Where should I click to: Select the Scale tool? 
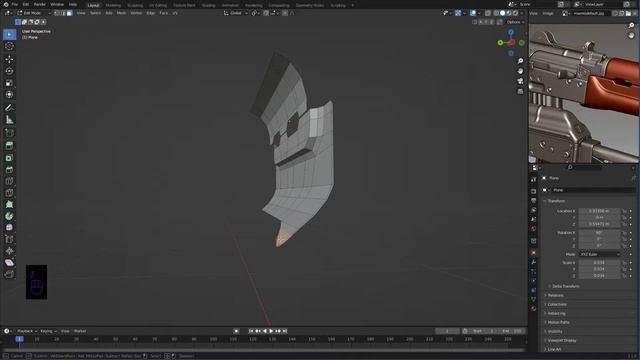[x=9, y=83]
